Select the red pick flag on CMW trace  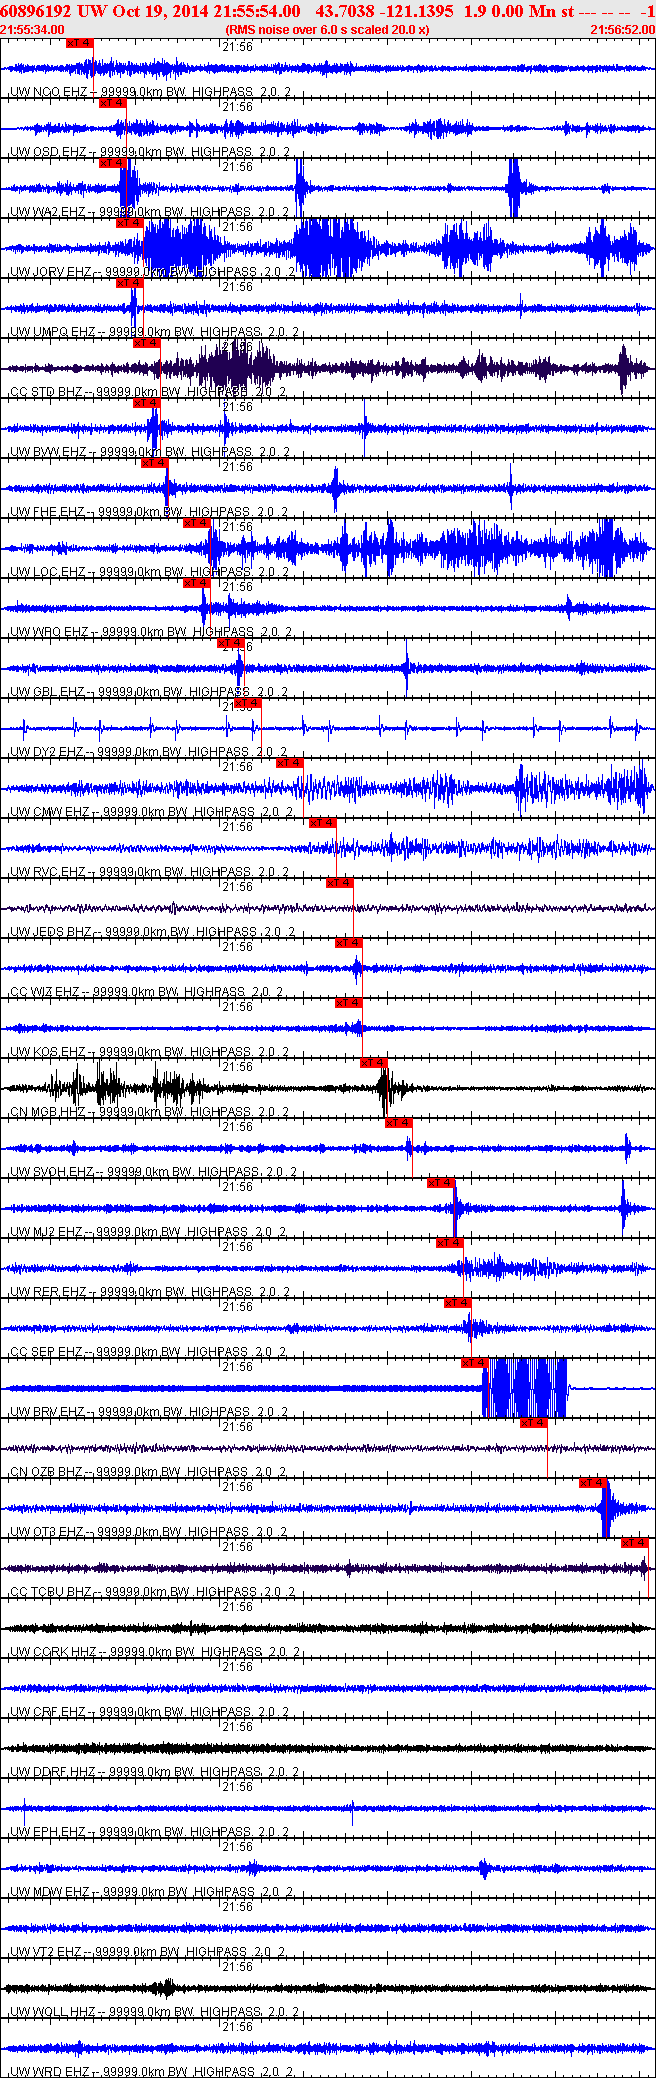click(289, 763)
